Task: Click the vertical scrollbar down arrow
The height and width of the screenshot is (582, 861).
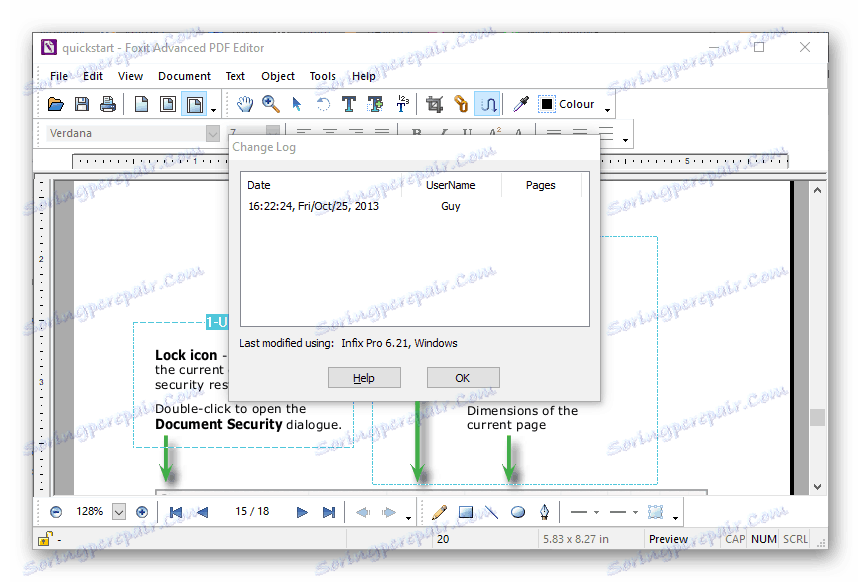Action: [x=817, y=487]
